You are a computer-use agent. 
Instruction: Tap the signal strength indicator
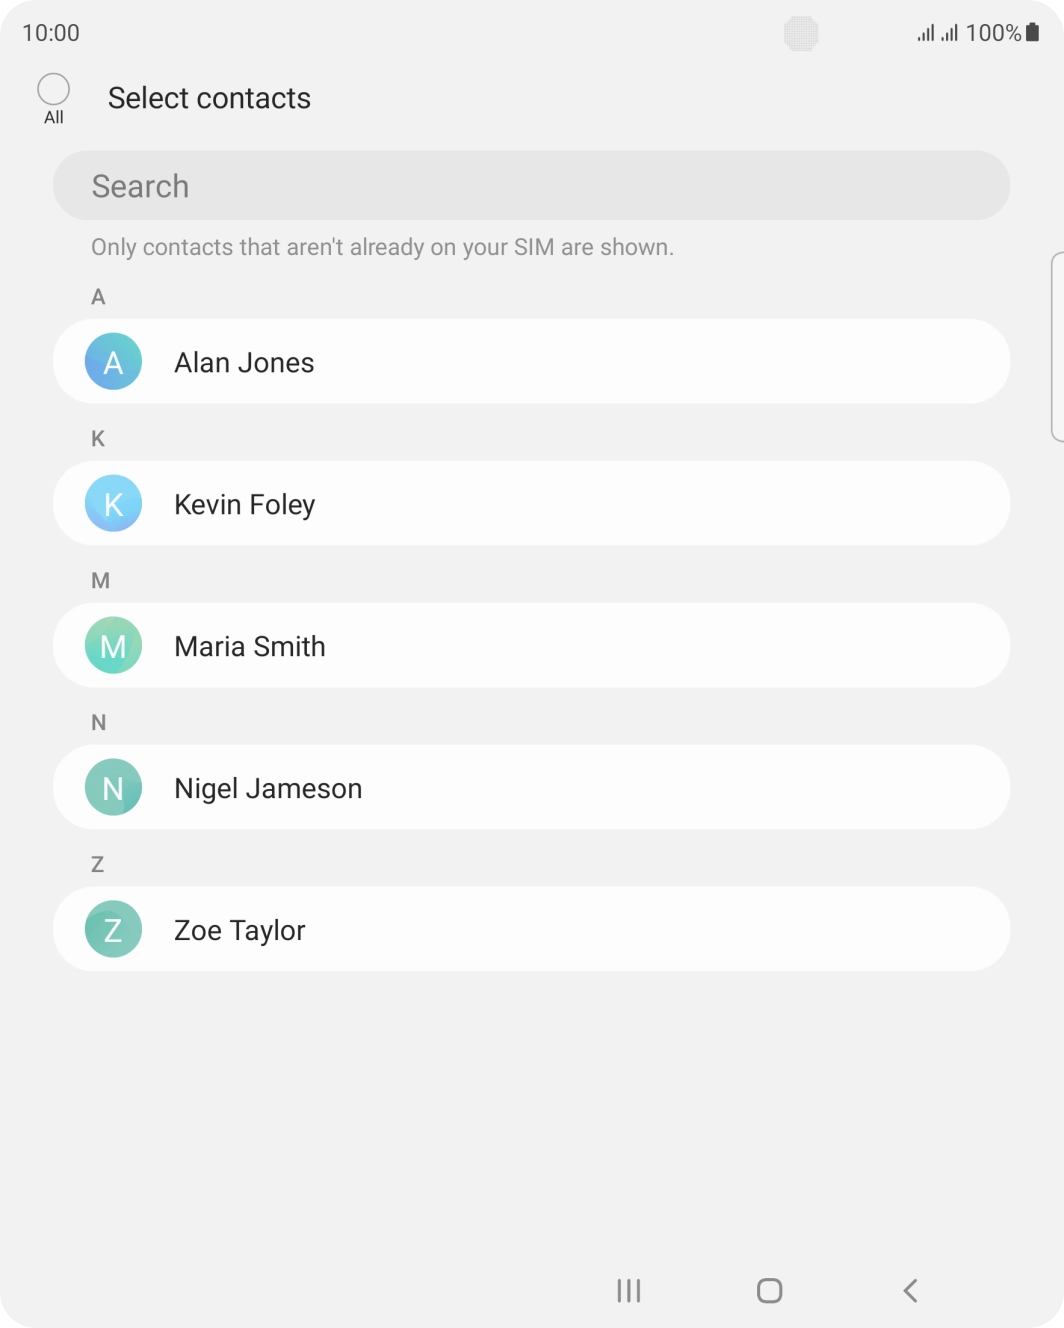click(937, 33)
